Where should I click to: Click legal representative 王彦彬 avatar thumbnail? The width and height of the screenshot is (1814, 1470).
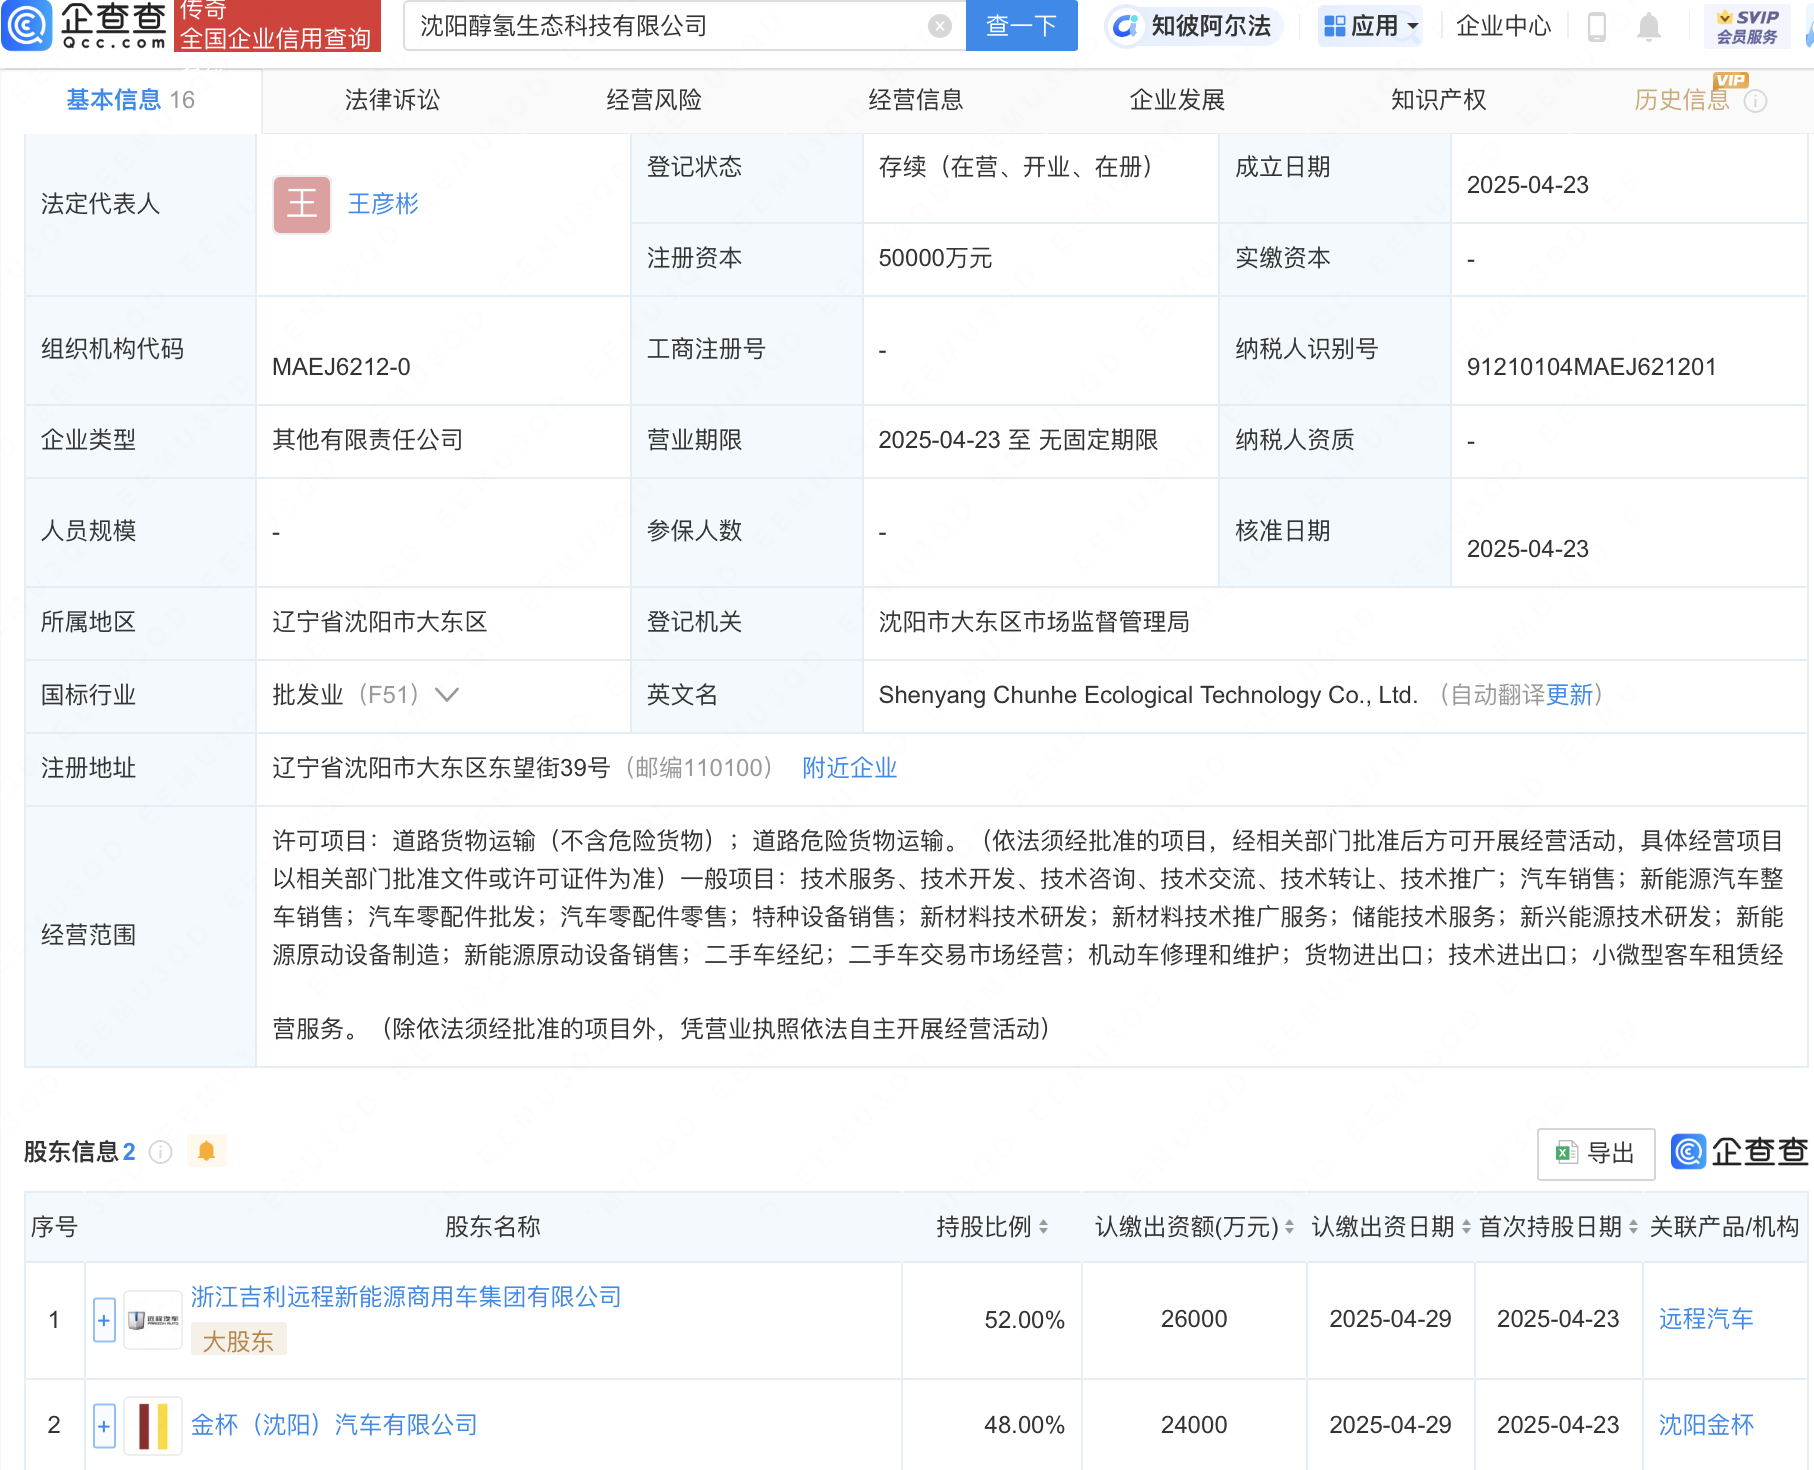pyautogui.click(x=301, y=204)
